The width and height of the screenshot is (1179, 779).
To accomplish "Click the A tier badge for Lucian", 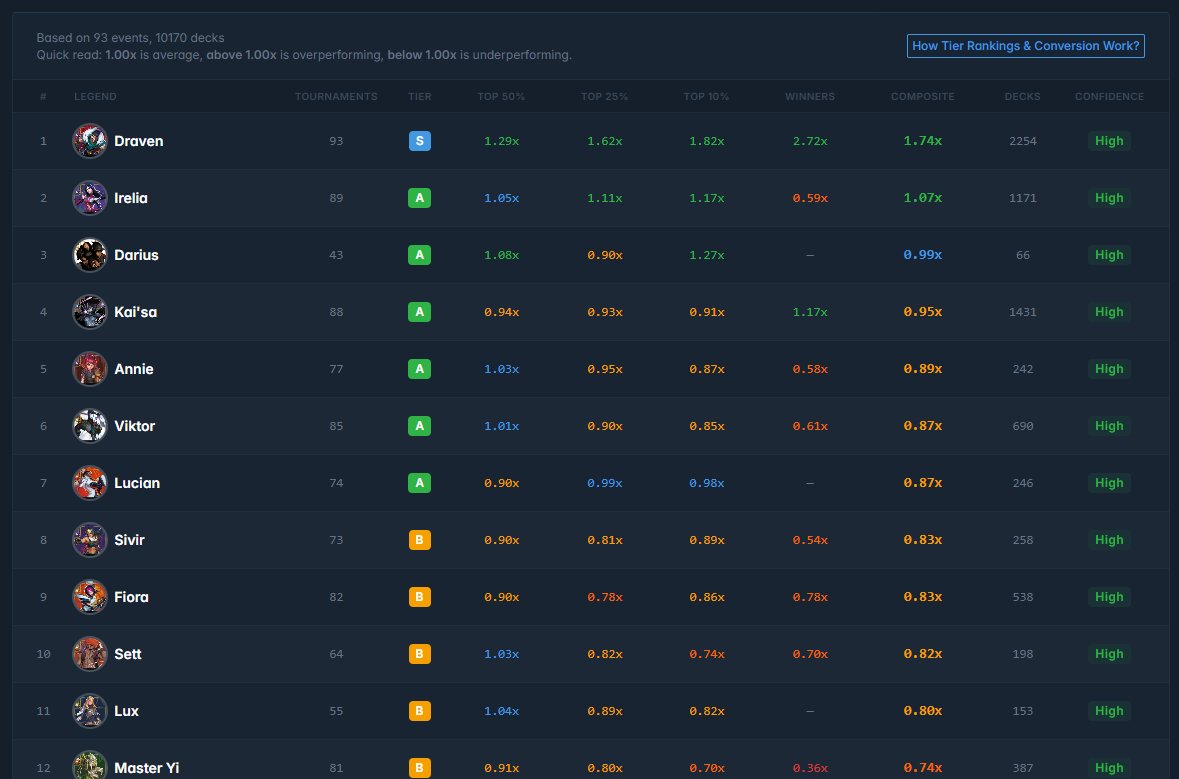I will click(x=420, y=483).
